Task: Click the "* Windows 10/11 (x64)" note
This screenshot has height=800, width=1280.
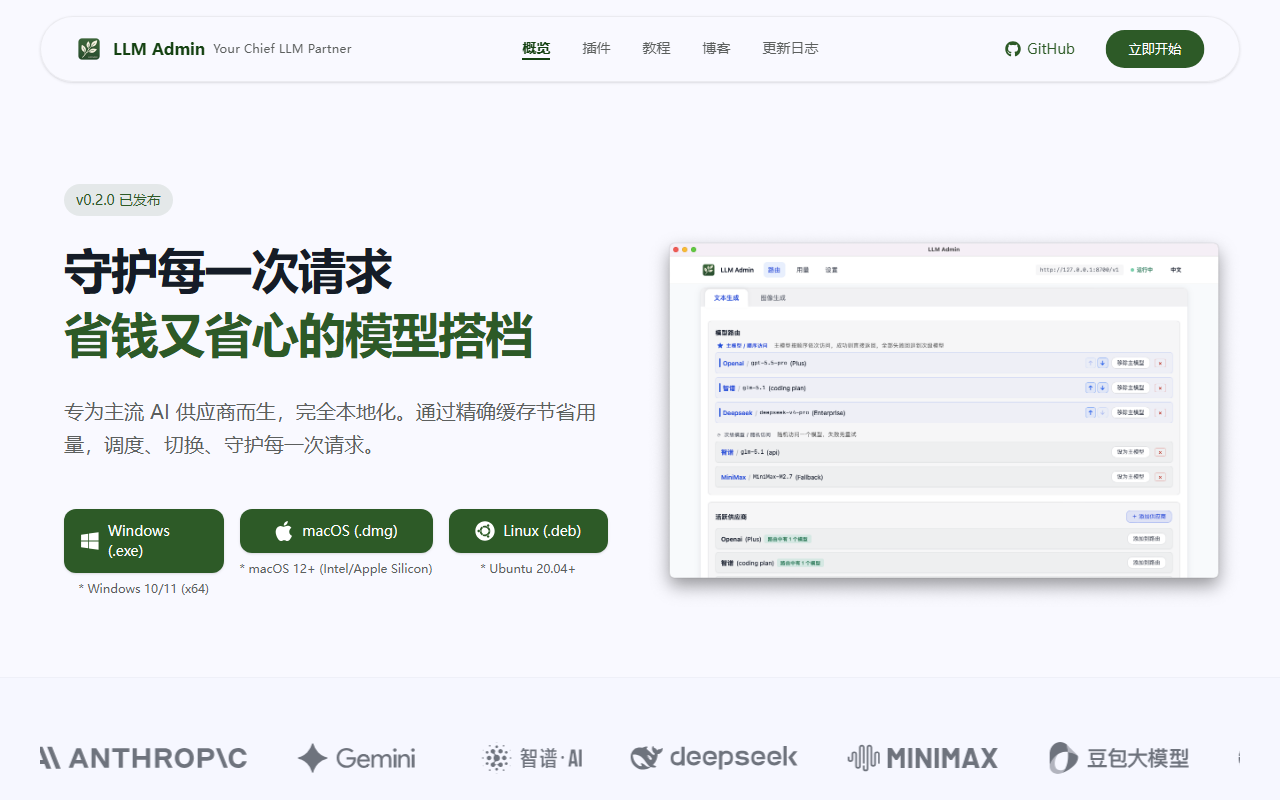Action: coord(144,589)
